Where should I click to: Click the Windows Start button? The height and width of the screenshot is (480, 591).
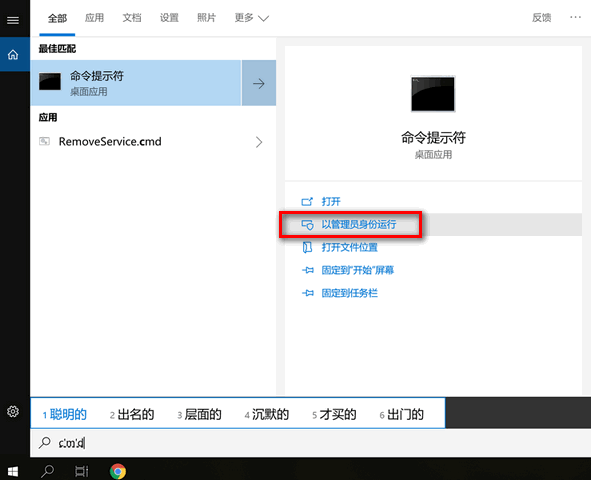13,471
